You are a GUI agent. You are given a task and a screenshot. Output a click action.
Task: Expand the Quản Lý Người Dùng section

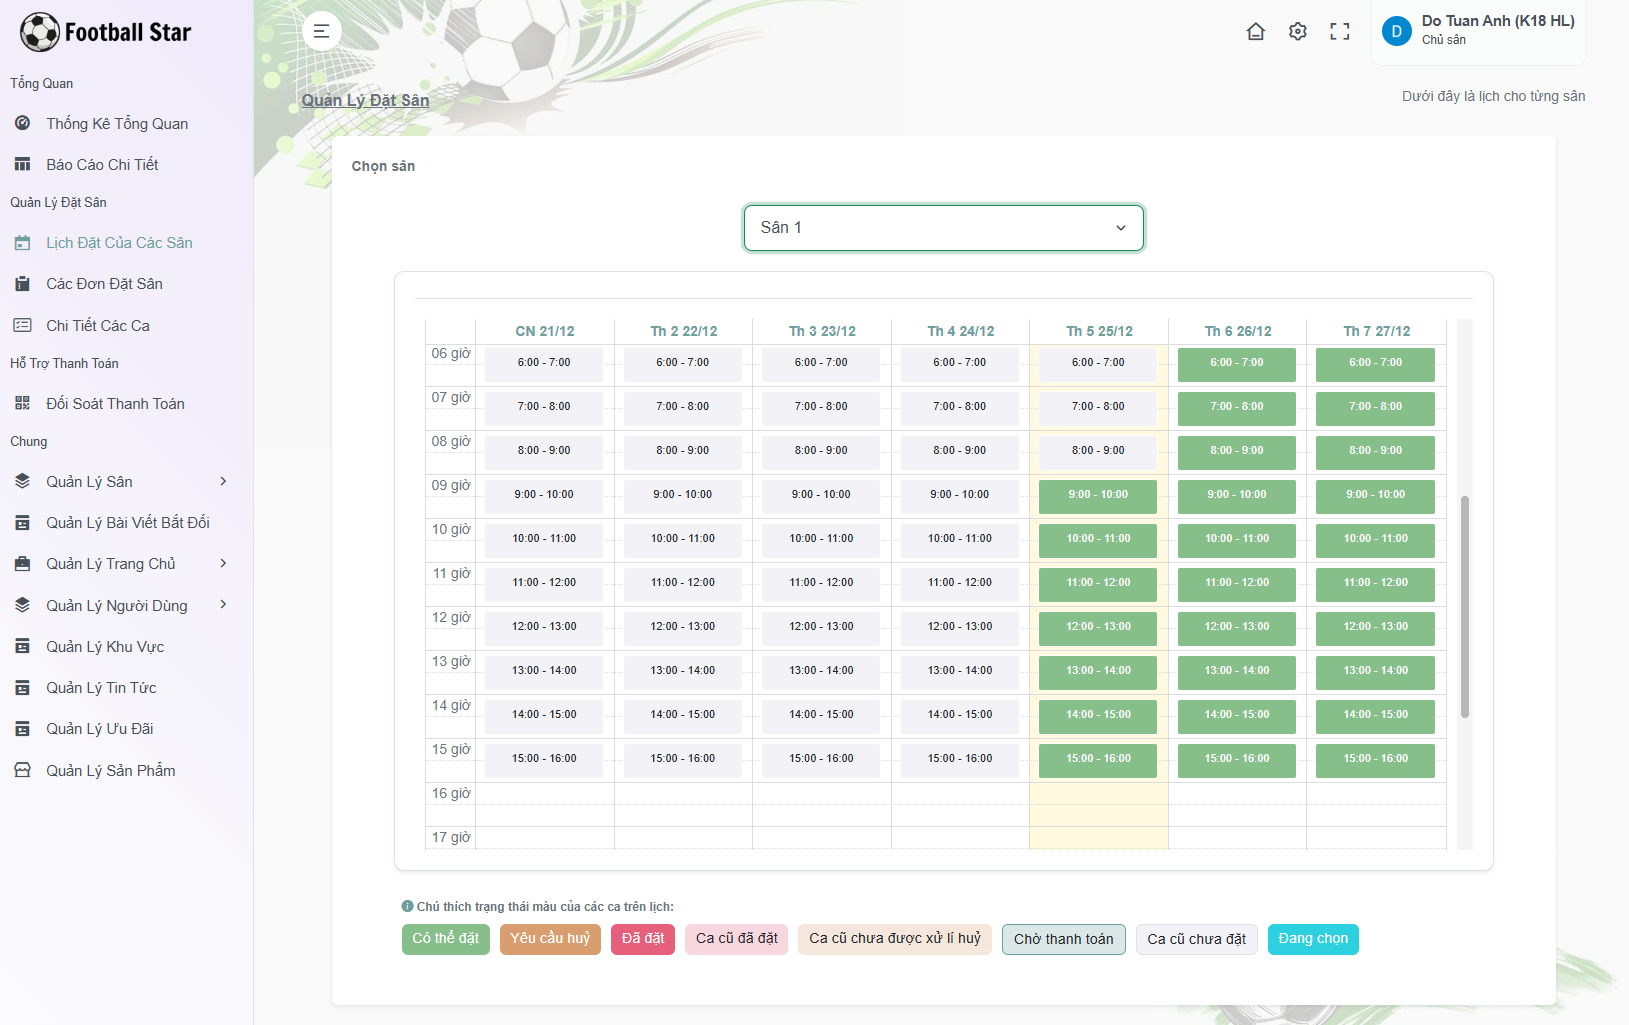[x=120, y=605]
